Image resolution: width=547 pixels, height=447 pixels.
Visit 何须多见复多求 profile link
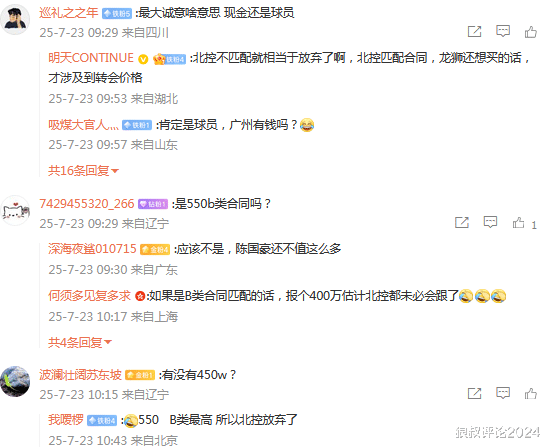pos(89,296)
